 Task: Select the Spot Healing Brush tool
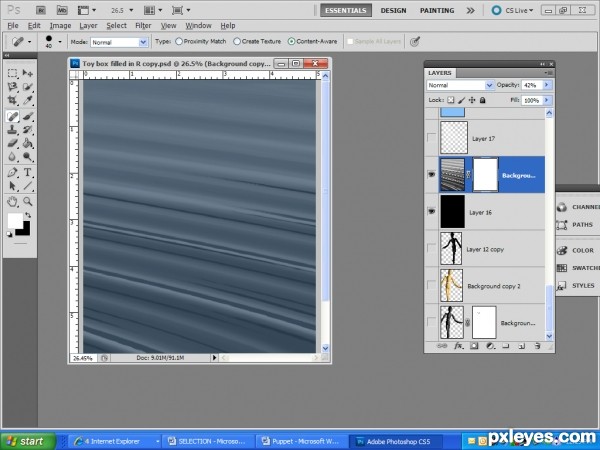[x=13, y=116]
